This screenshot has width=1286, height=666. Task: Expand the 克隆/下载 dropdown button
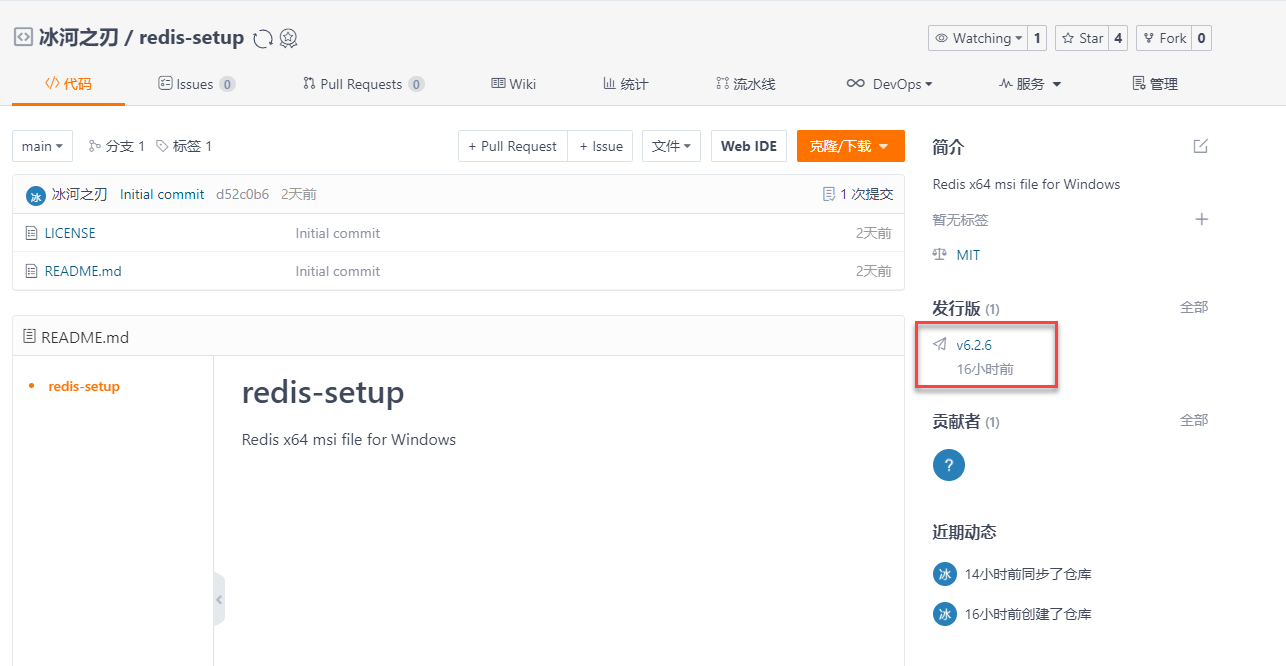coord(850,146)
